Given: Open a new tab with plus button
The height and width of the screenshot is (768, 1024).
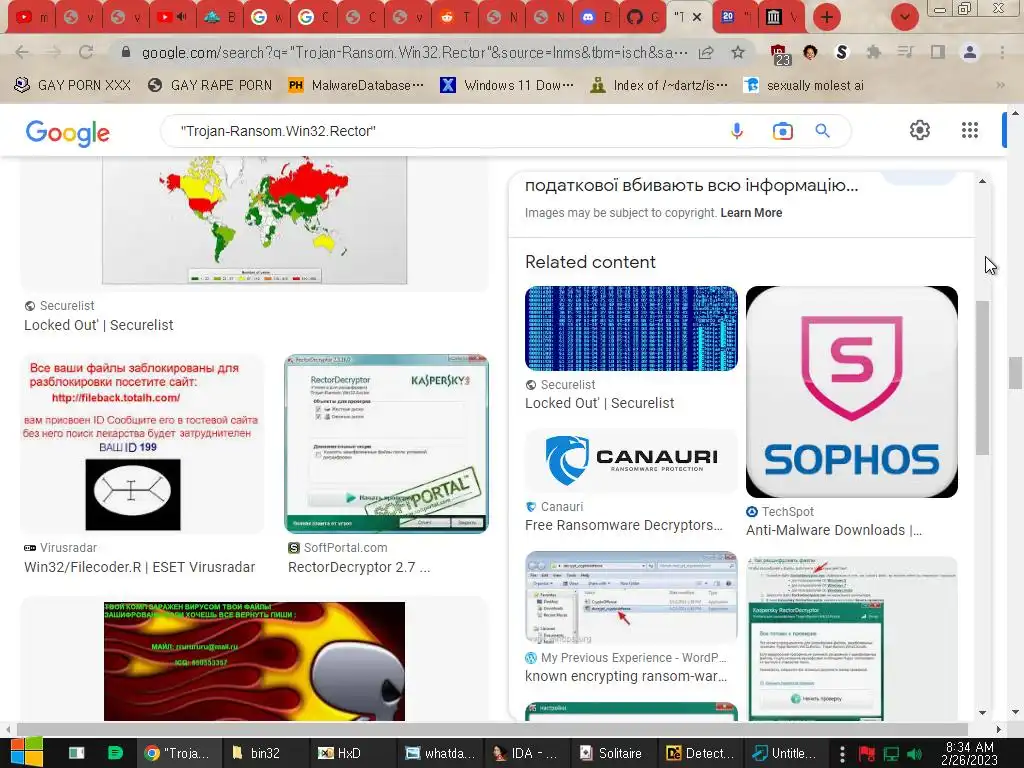Looking at the screenshot, I should coord(827,17).
